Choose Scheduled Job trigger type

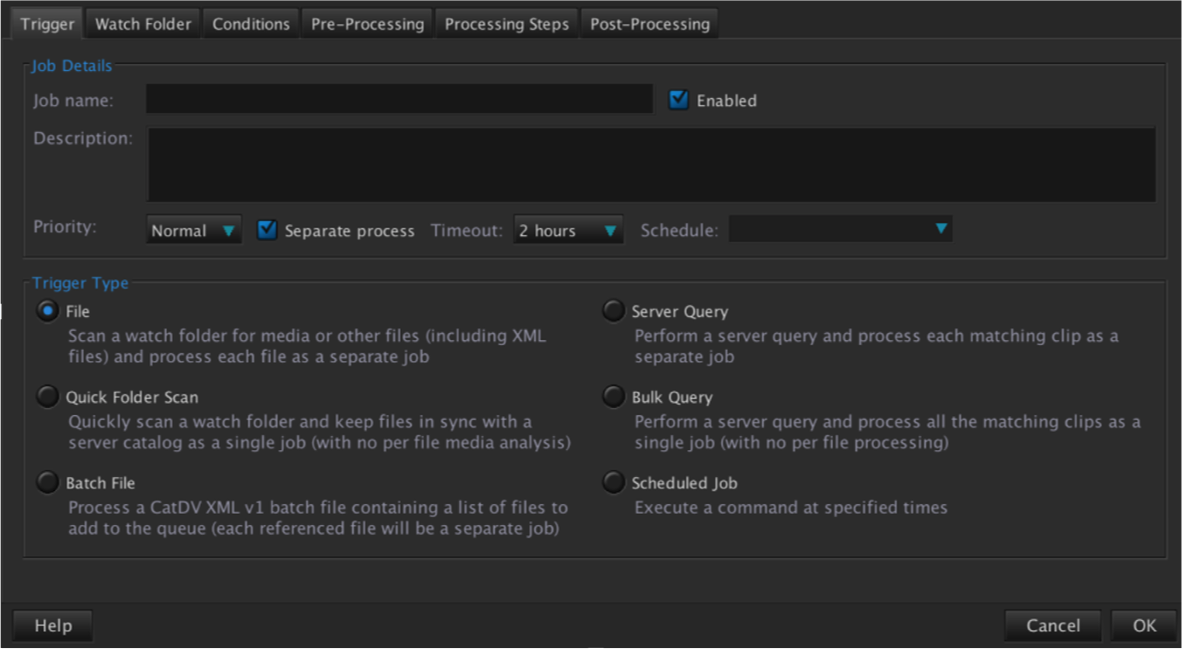613,483
